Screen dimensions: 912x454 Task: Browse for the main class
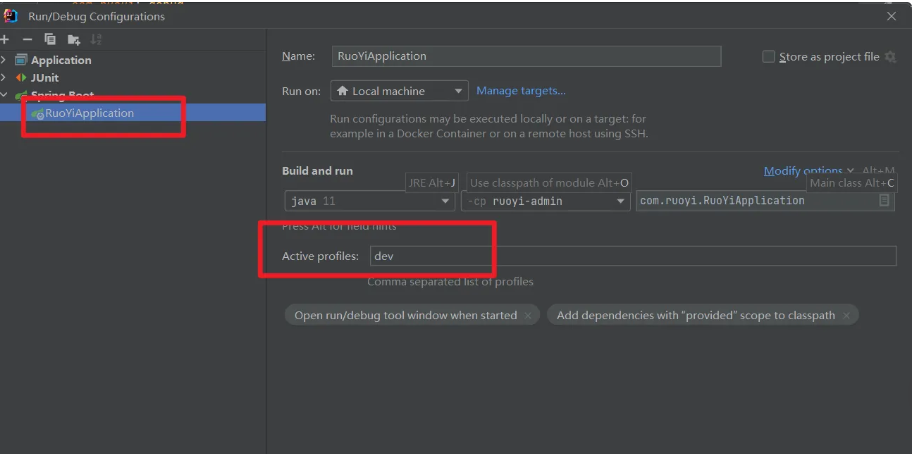click(x=884, y=201)
